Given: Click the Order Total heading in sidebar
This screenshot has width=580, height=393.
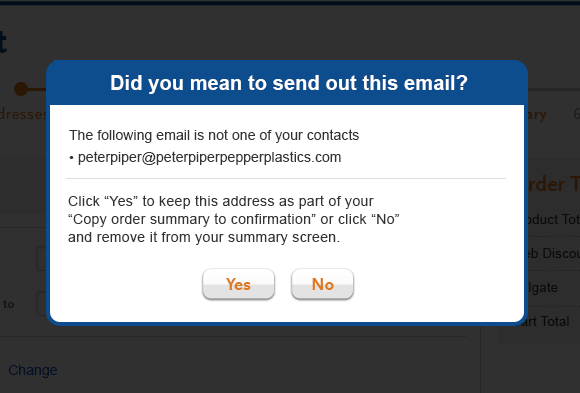Looking at the screenshot, I should click(x=552, y=184).
